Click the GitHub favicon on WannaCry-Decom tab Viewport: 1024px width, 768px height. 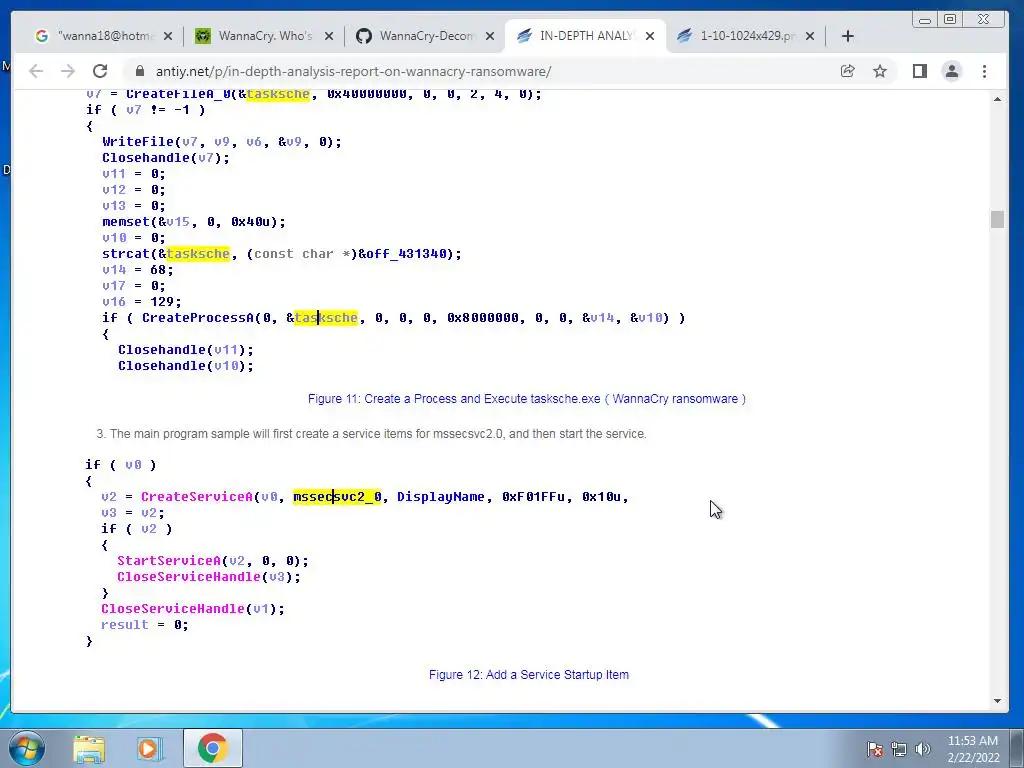coord(364,36)
